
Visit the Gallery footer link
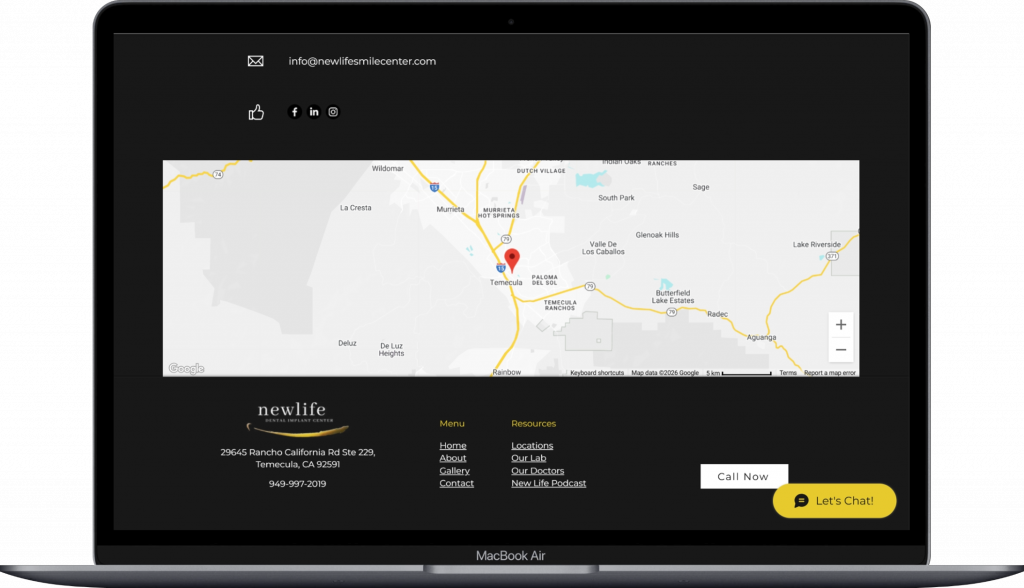454,471
